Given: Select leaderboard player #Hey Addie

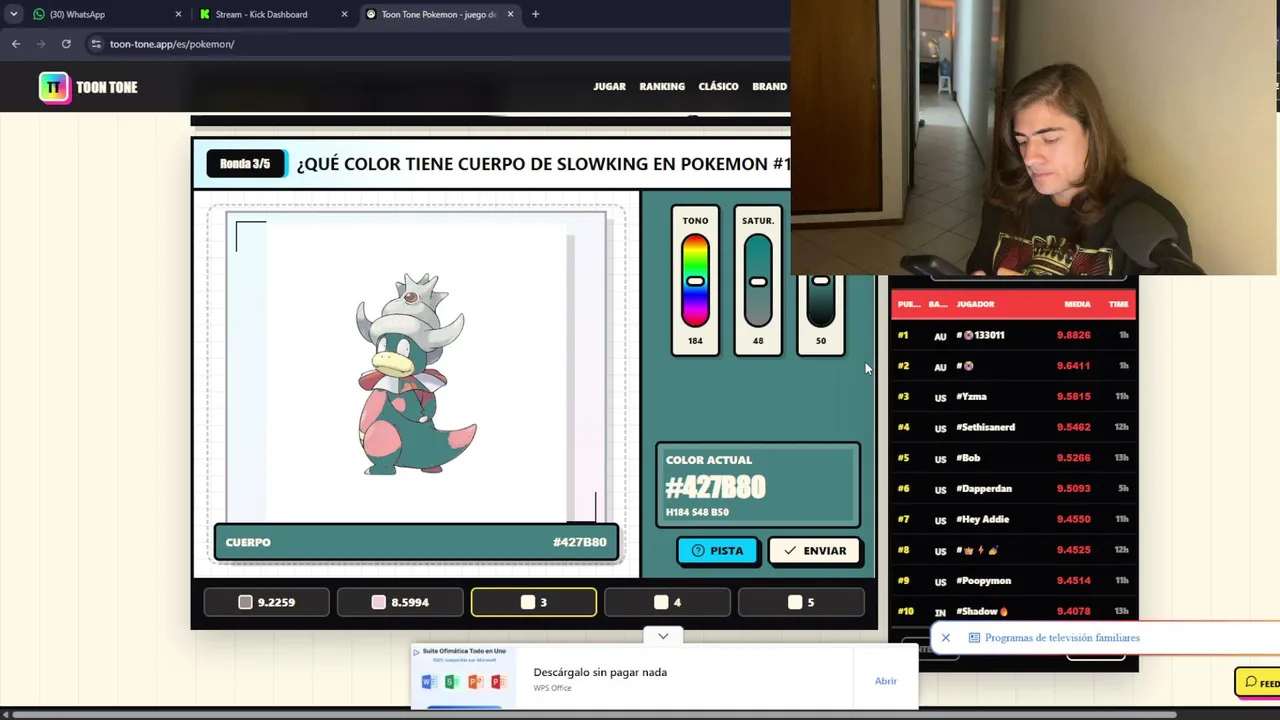Looking at the screenshot, I should tap(982, 520).
